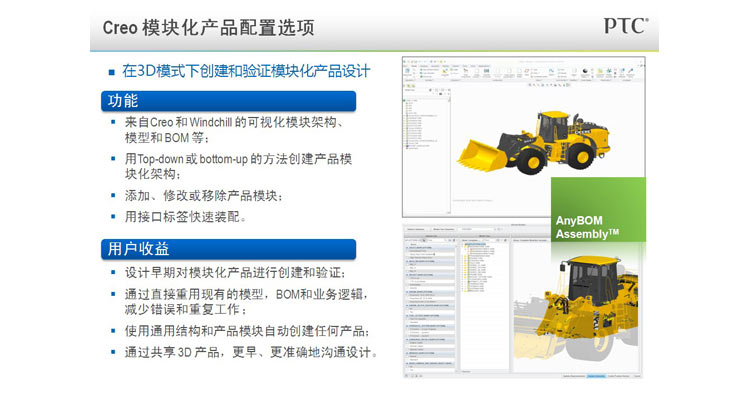Screen dimensions: 749x400
Task: Select bullet 使用通用结构和产品模块自动创建任何产品
Action: coord(247,331)
